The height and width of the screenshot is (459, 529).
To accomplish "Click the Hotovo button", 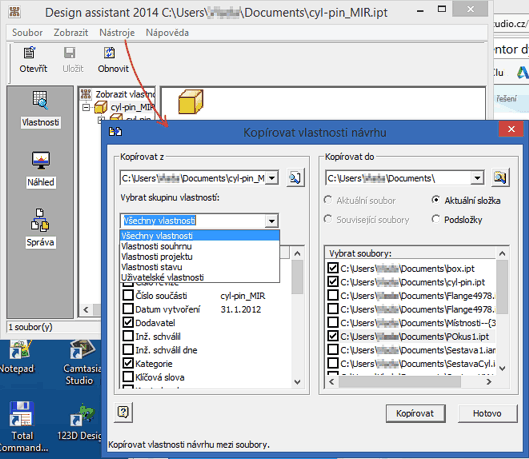I will (487, 413).
